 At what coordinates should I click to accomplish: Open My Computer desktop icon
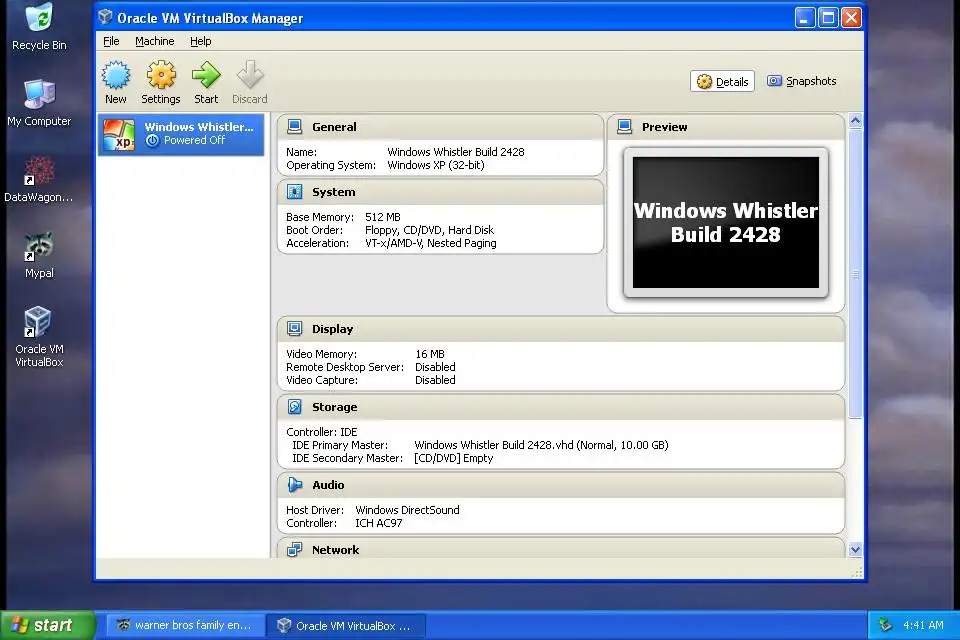(x=39, y=103)
